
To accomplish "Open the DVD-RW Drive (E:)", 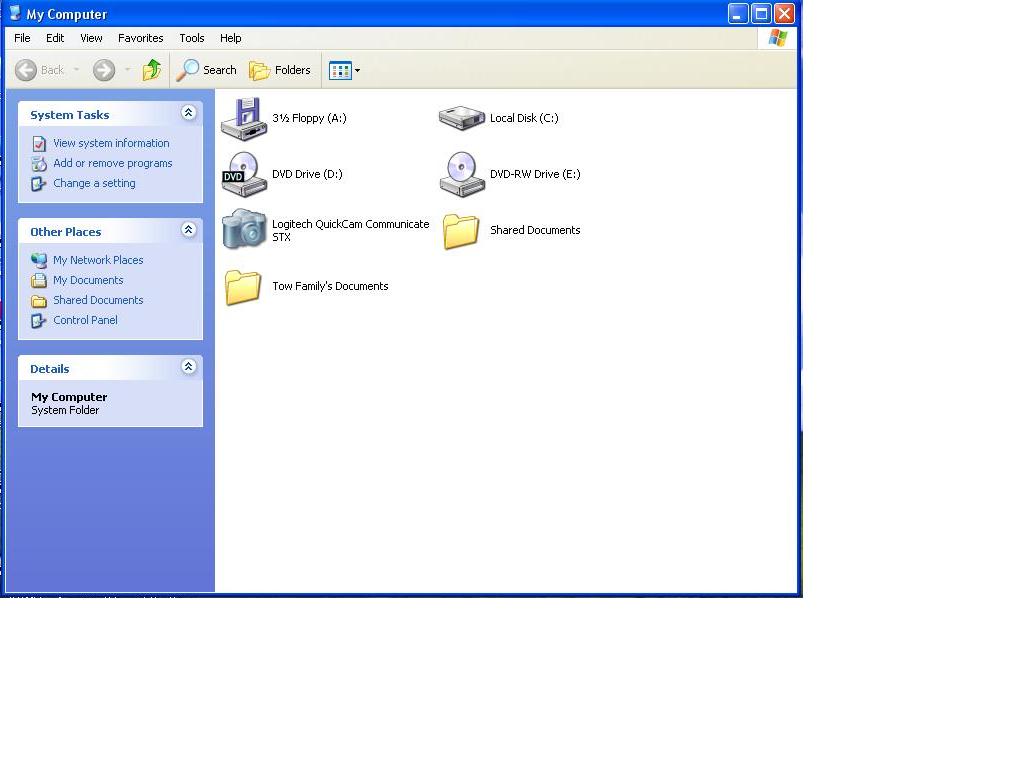I will pos(461,173).
